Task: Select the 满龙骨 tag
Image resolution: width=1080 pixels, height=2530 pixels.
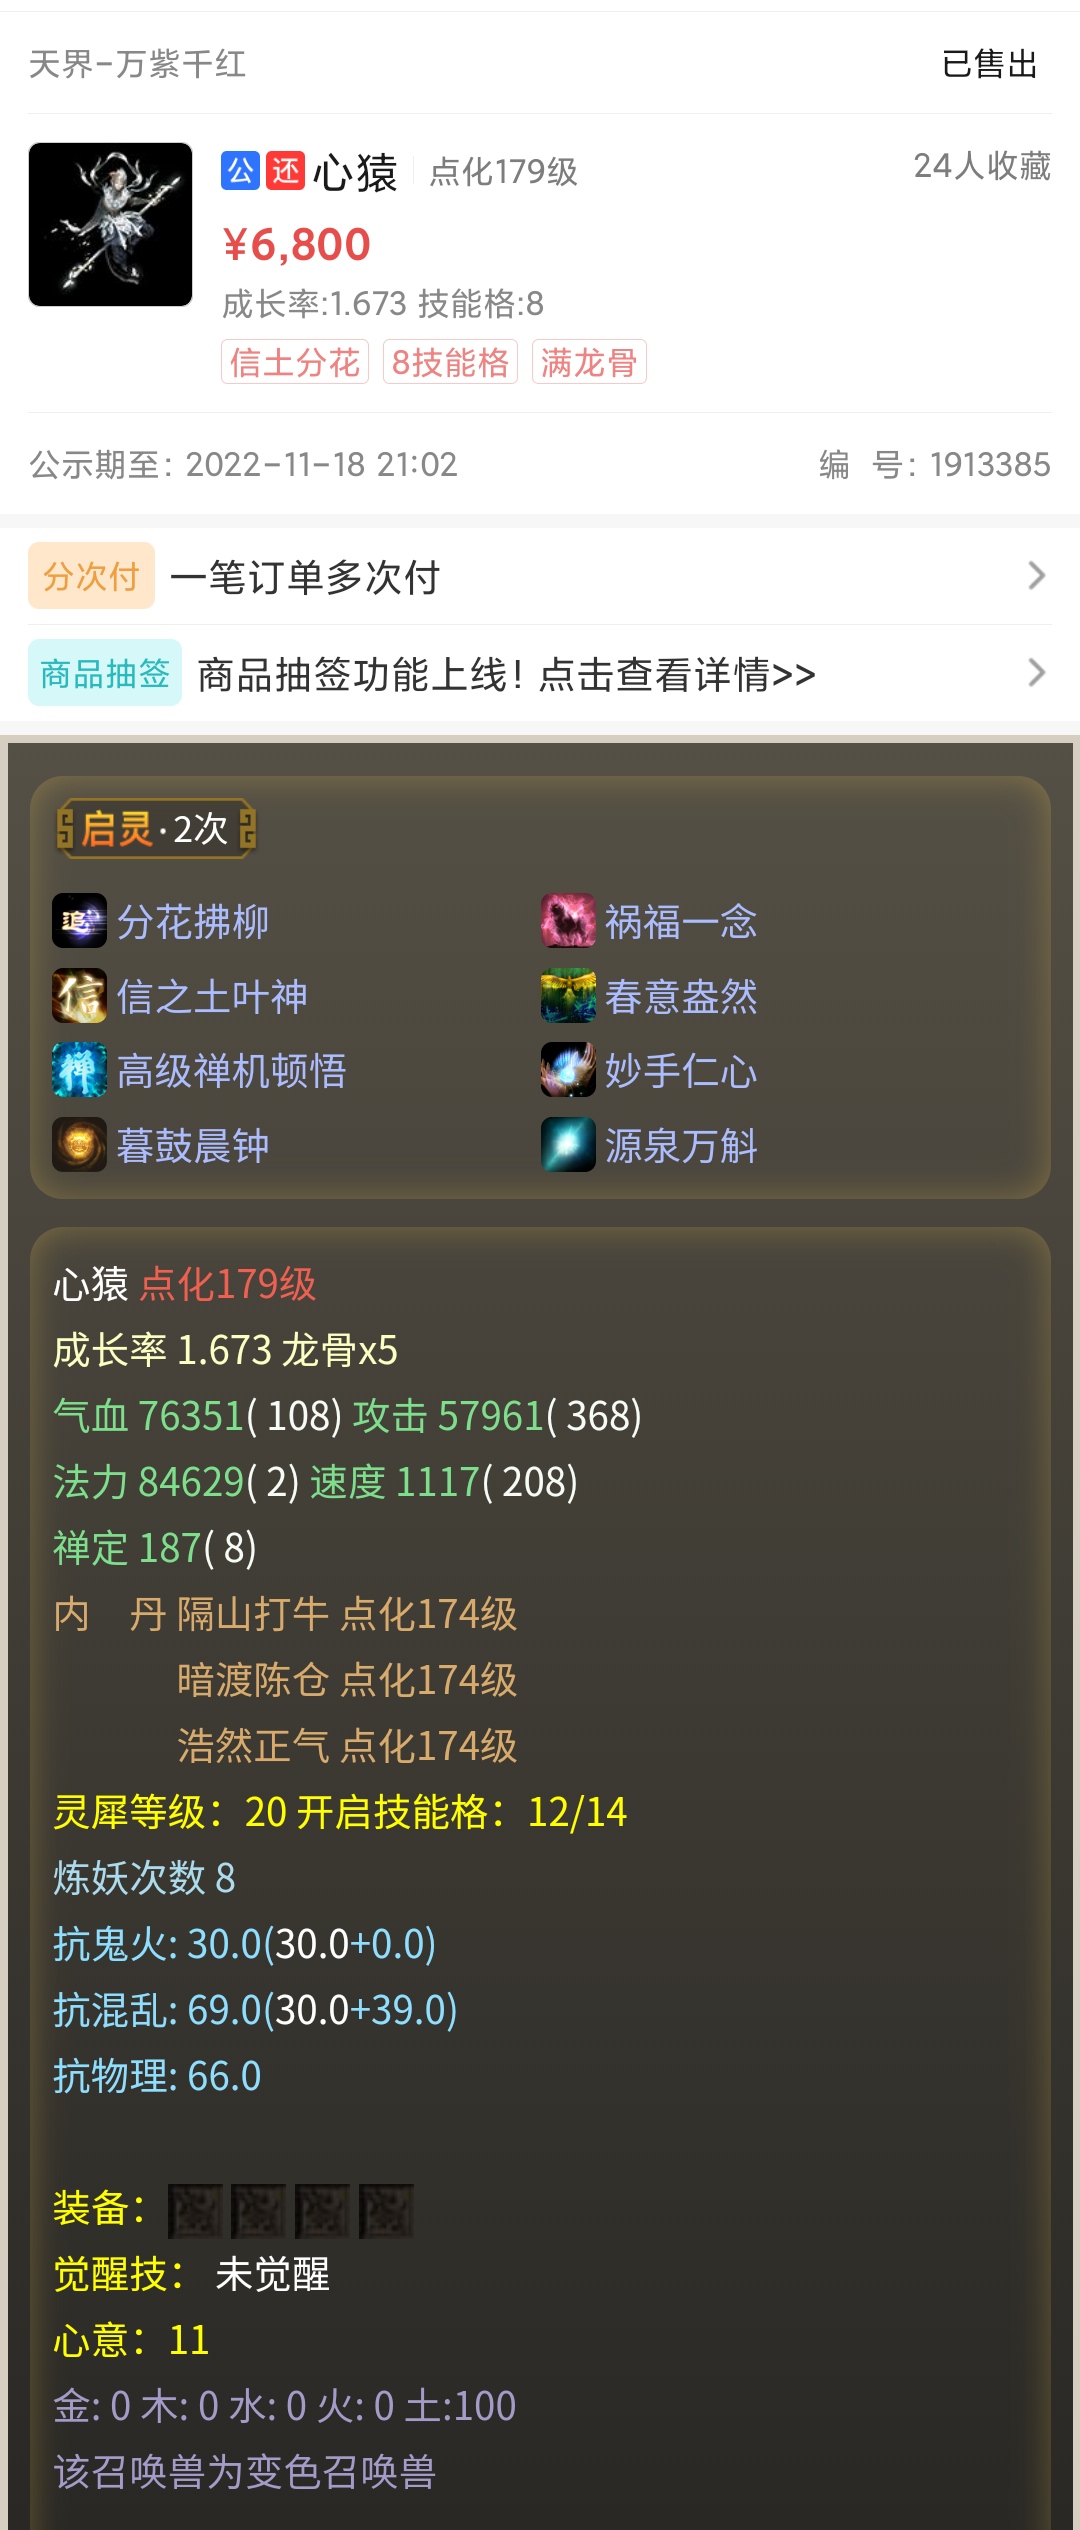Action: (589, 362)
